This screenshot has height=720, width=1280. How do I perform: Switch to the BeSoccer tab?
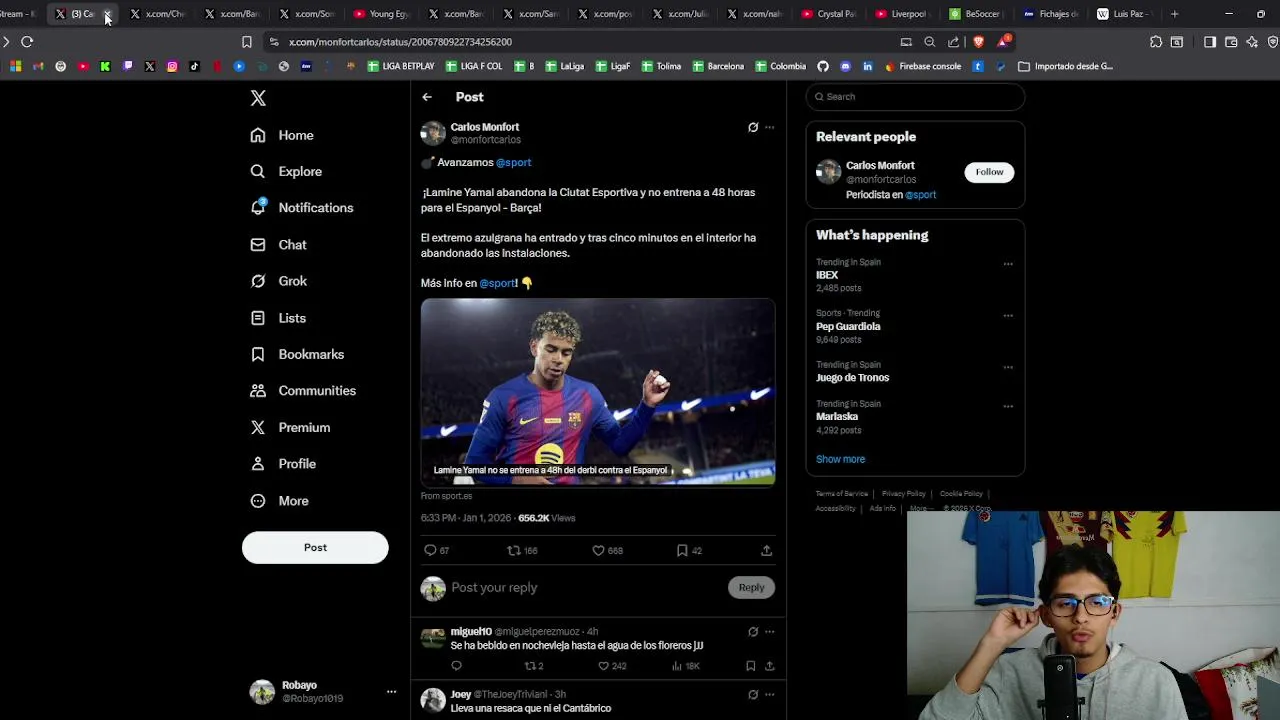977,14
